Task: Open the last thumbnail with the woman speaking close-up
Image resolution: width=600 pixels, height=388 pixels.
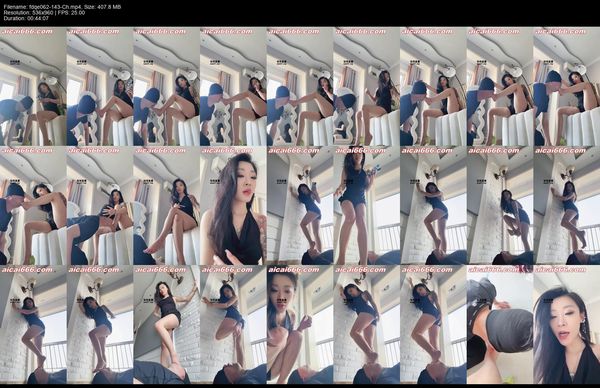Action: [567, 325]
